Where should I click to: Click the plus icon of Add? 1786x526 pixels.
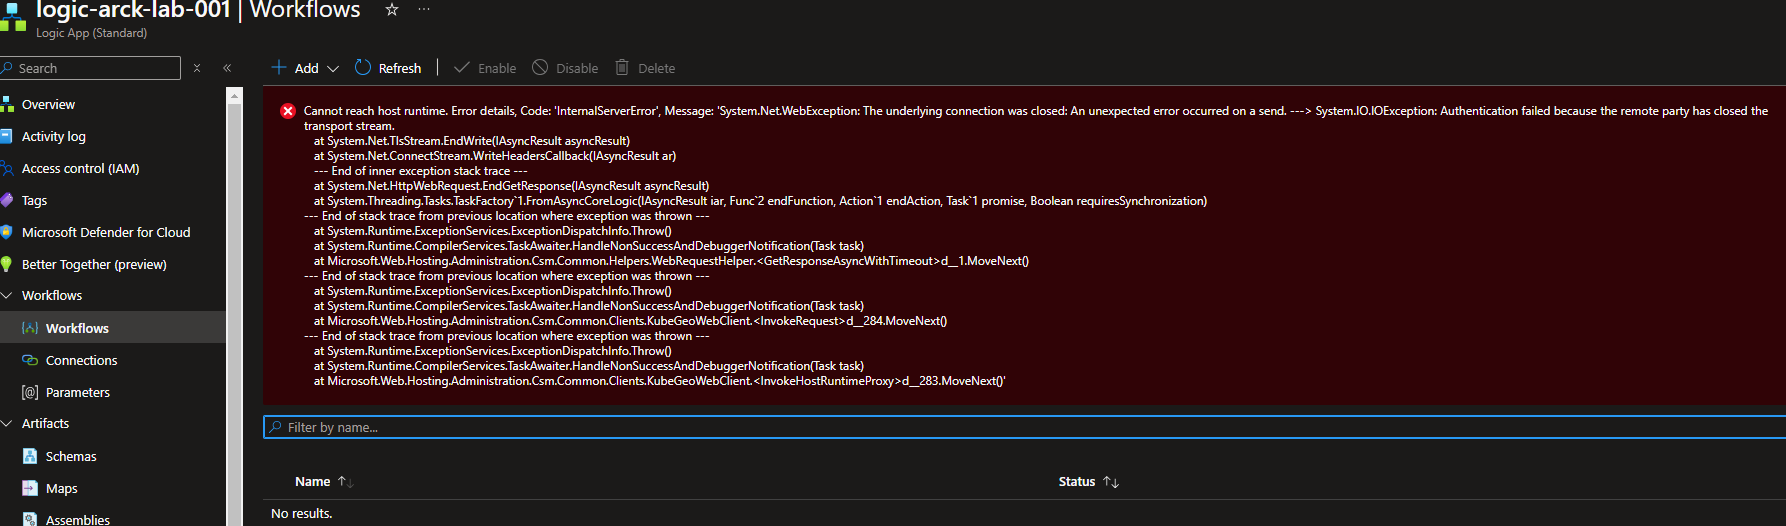[279, 68]
